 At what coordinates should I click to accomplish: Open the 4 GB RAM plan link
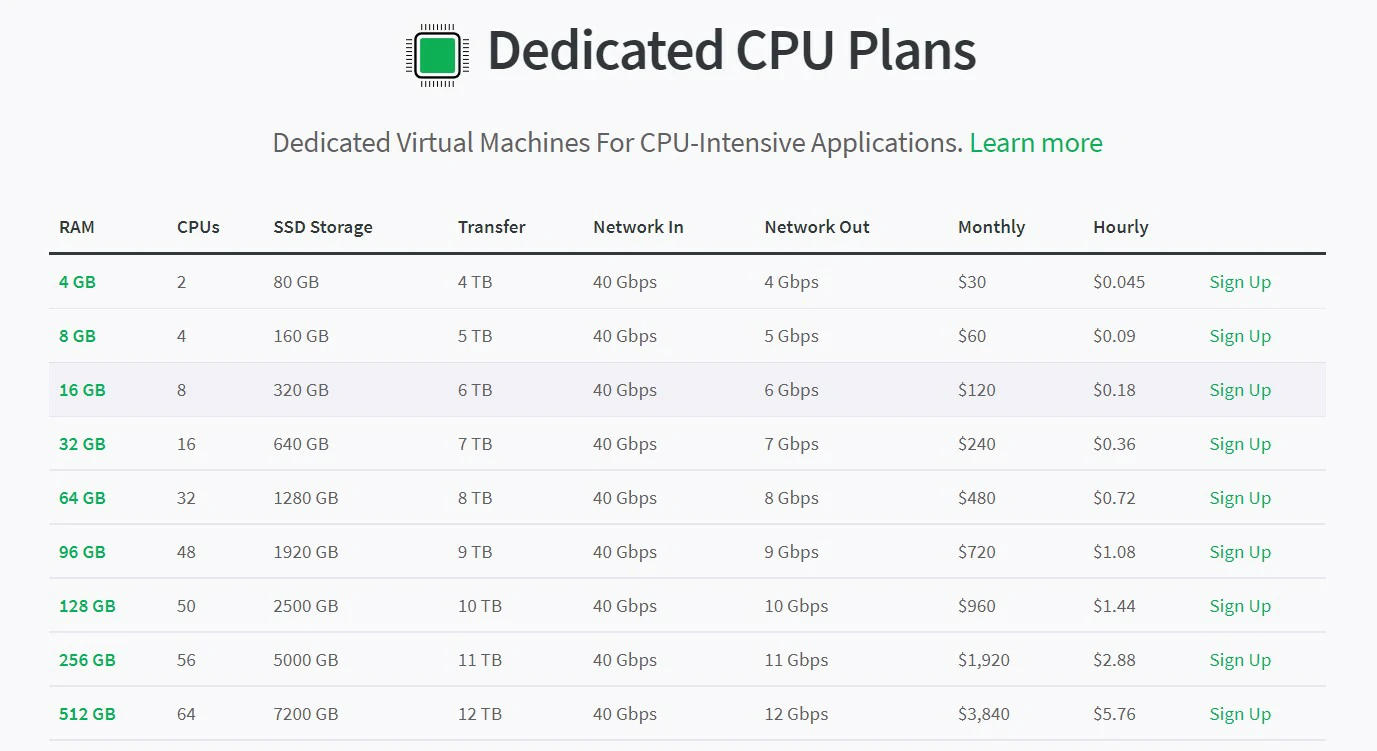77,282
